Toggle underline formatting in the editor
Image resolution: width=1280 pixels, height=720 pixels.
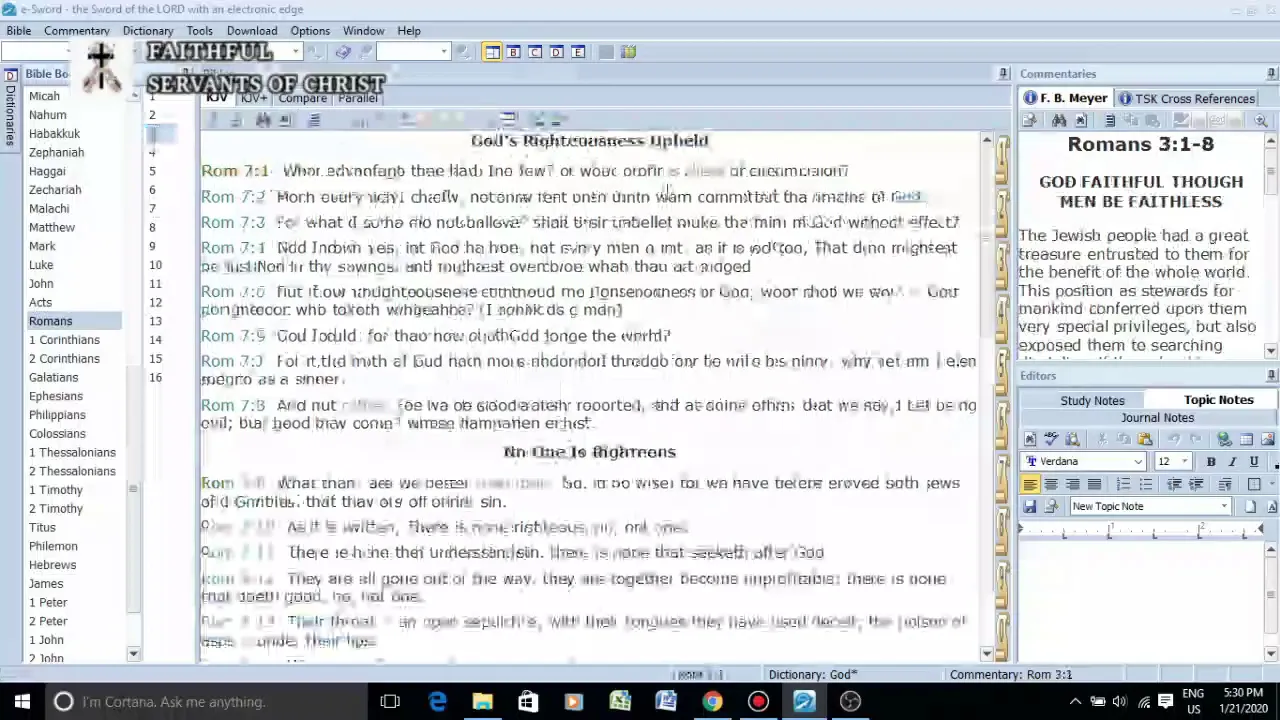pyautogui.click(x=1254, y=461)
